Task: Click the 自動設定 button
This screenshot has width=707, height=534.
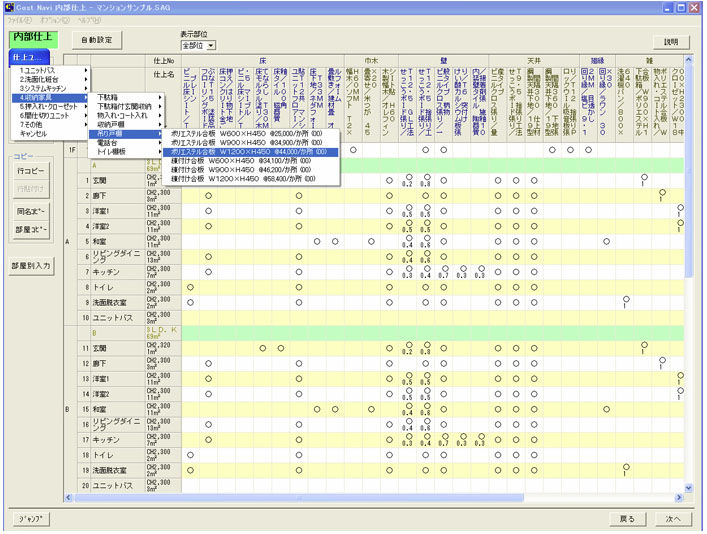Action: click(x=97, y=40)
